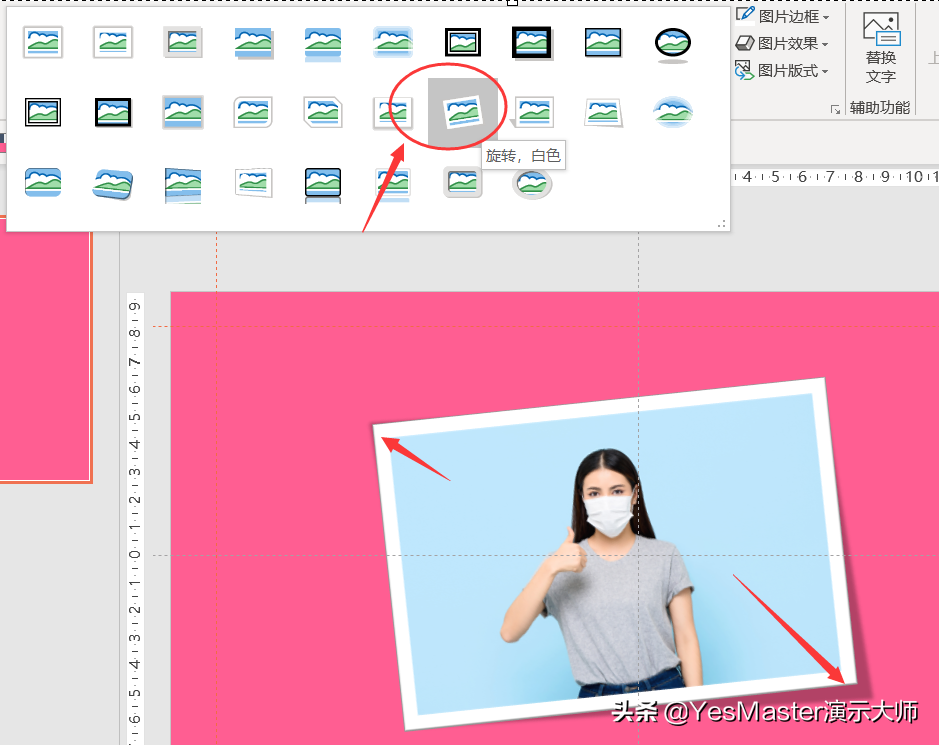
Task: Apply Double Frame Black picture style
Action: (x=463, y=43)
